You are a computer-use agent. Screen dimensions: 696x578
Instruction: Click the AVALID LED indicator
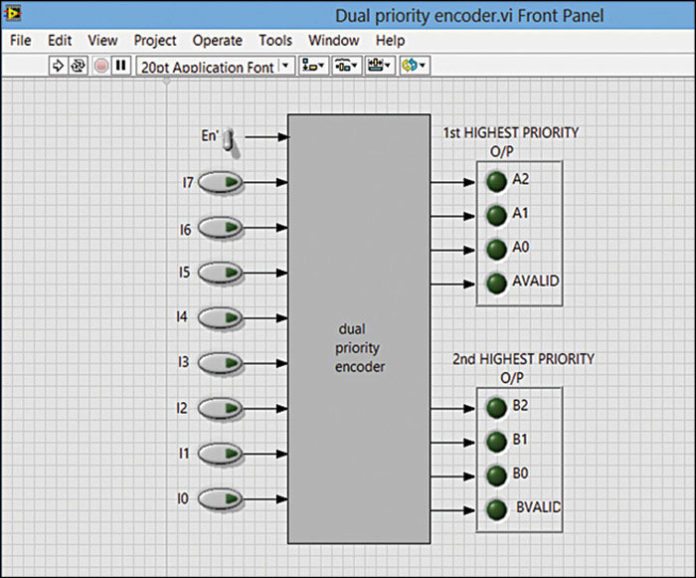(x=496, y=282)
